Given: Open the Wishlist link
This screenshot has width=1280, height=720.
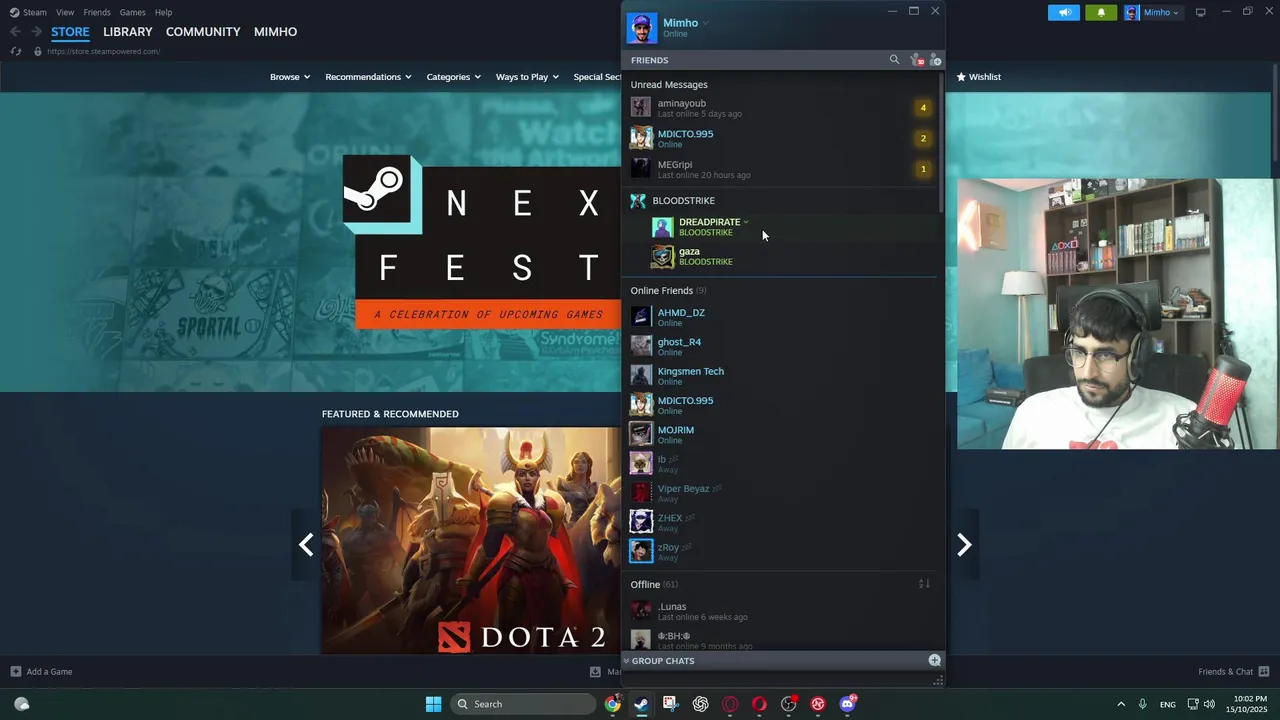Looking at the screenshot, I should tap(979, 77).
